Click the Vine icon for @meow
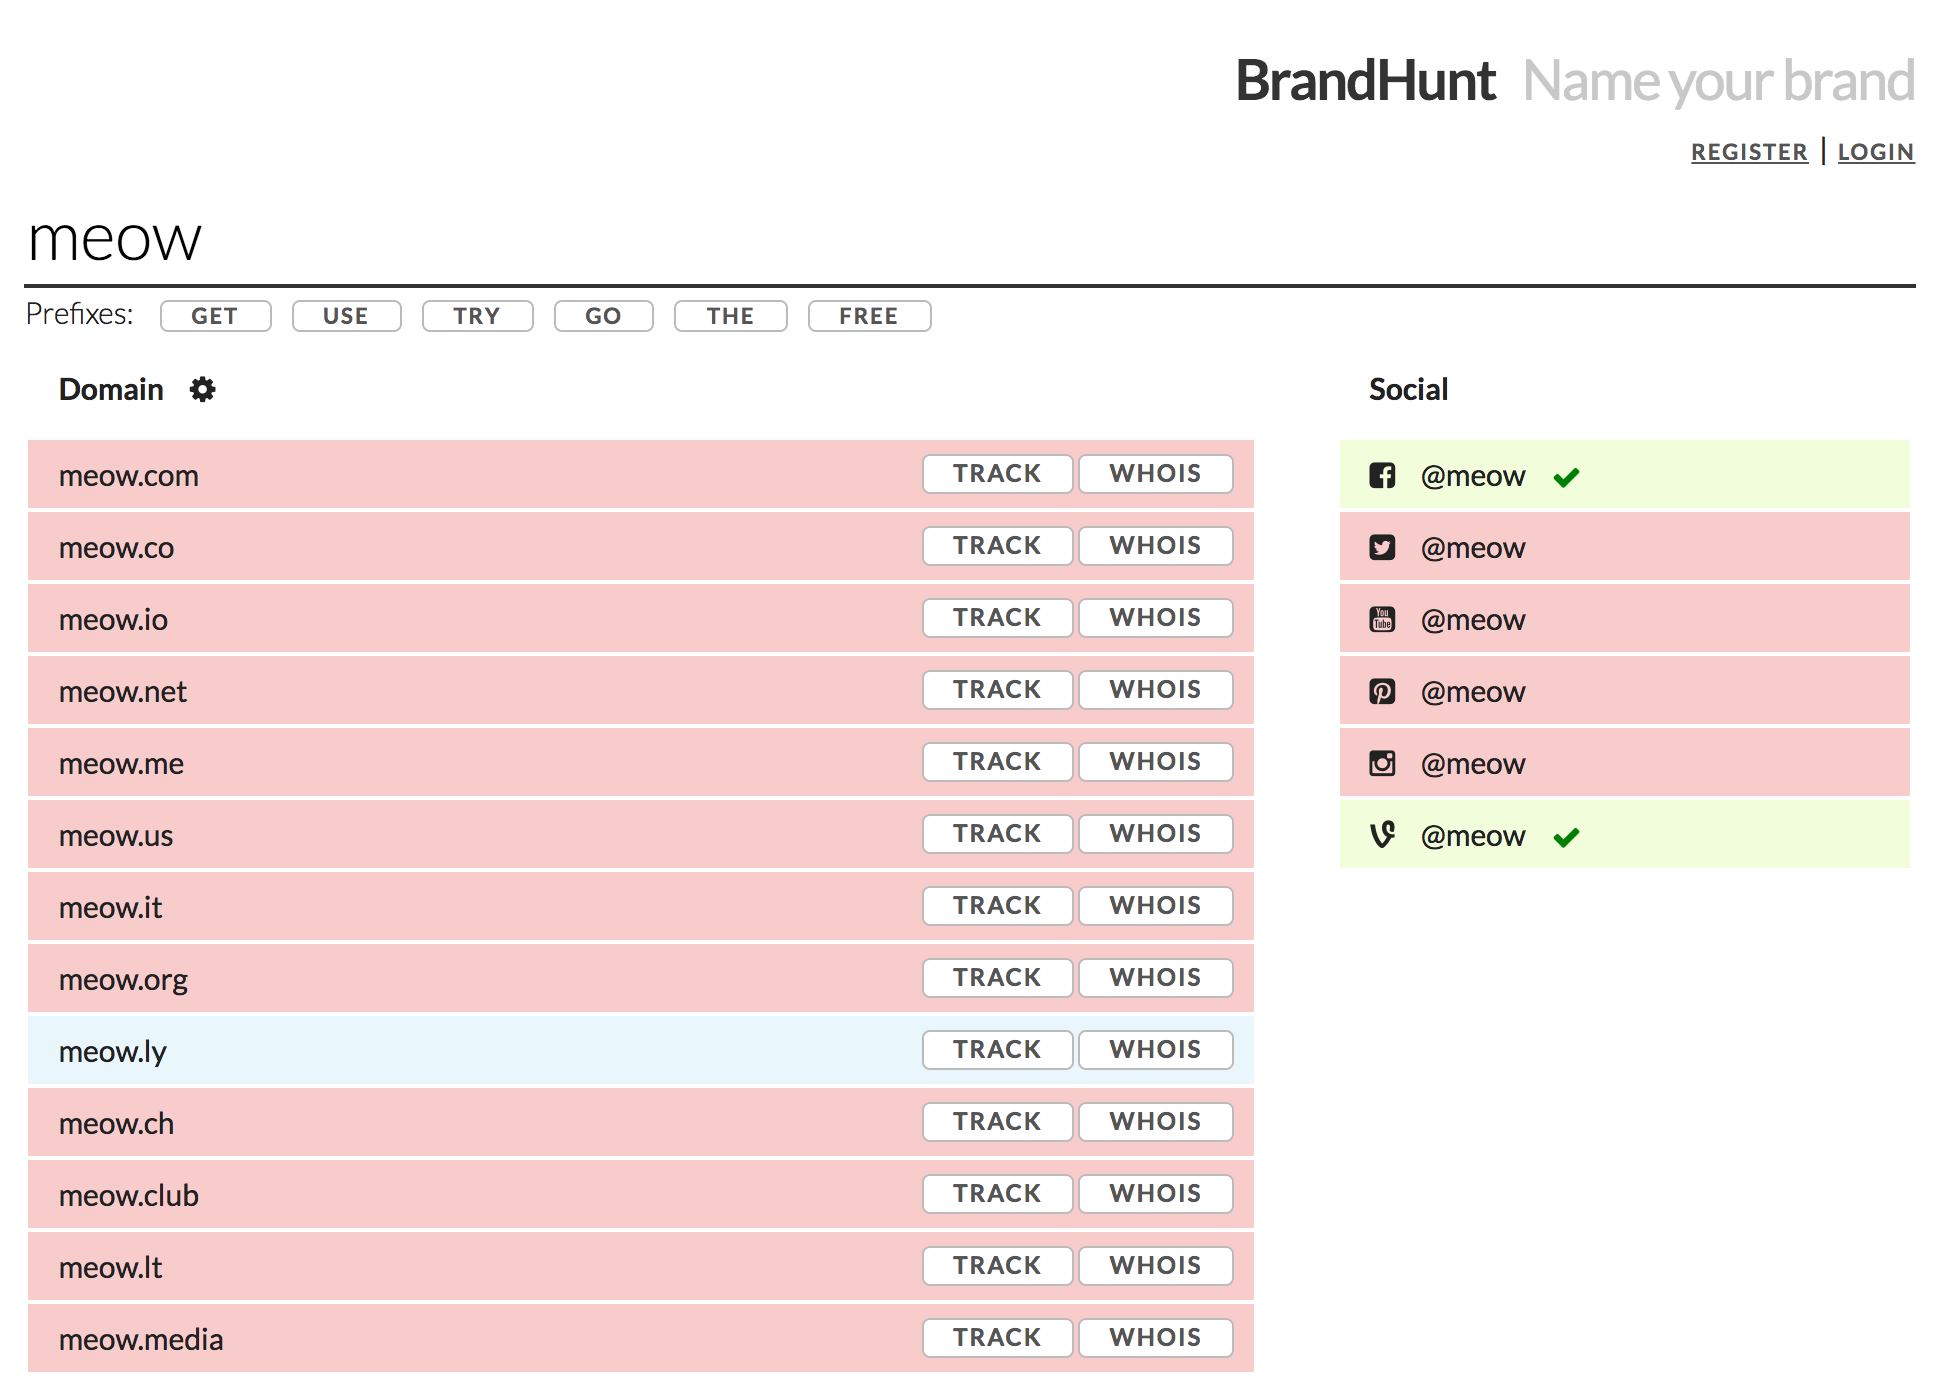 1382,835
